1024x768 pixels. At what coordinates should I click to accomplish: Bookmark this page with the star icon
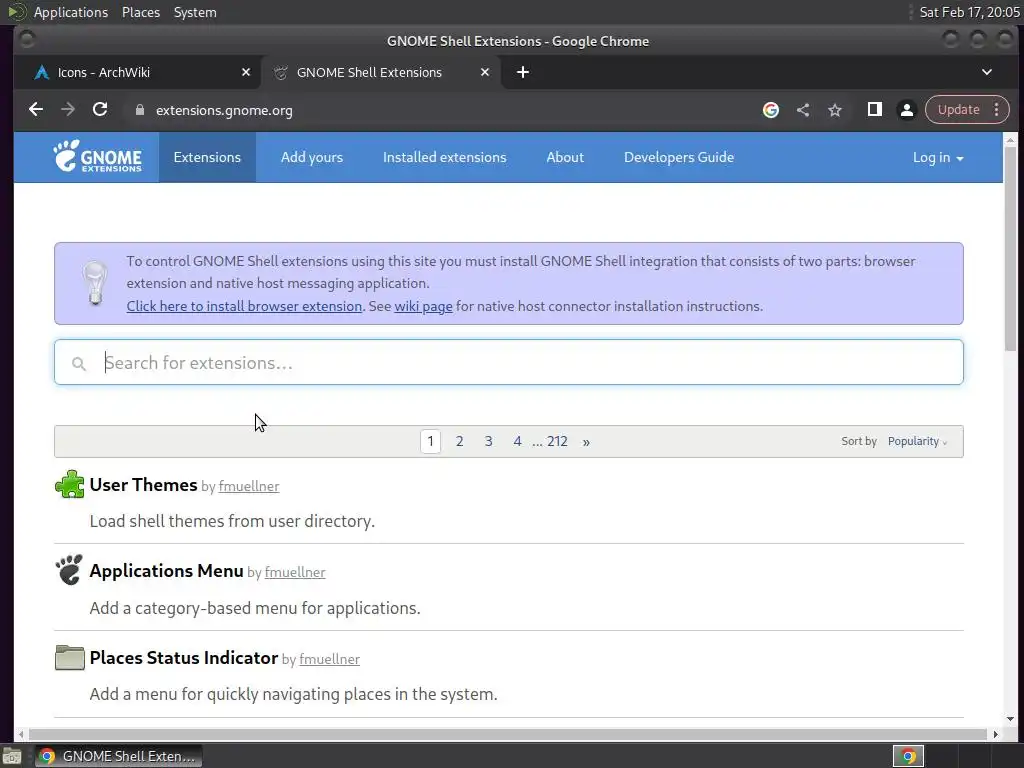coord(835,110)
